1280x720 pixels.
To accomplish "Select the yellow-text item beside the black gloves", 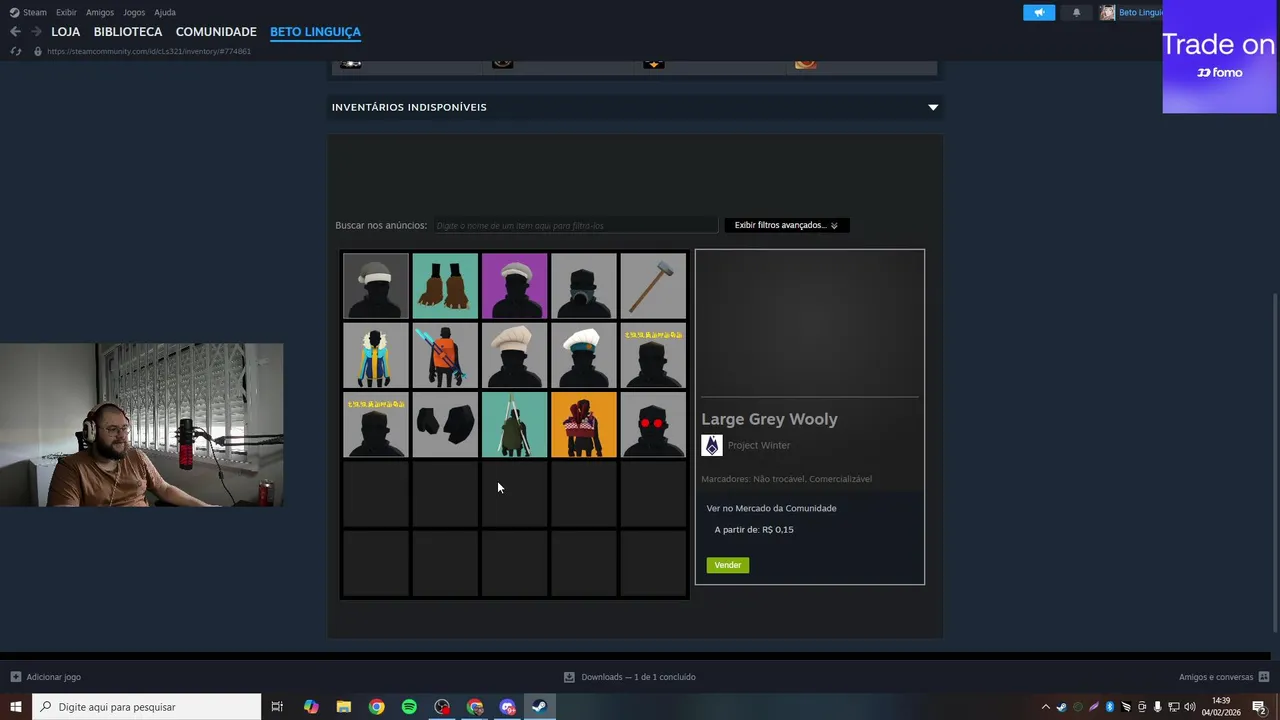I will click(x=376, y=425).
